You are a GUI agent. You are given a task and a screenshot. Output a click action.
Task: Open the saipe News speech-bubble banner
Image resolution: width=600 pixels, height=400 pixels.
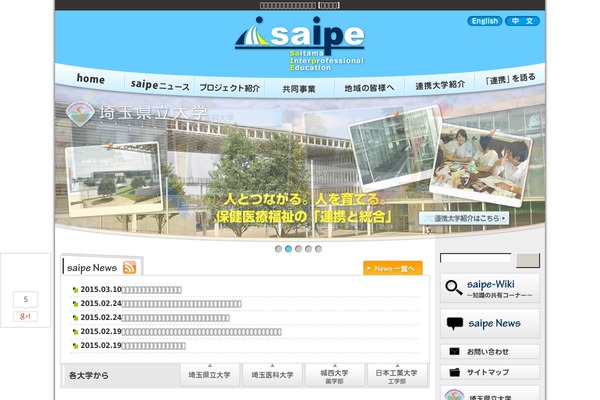(490, 323)
